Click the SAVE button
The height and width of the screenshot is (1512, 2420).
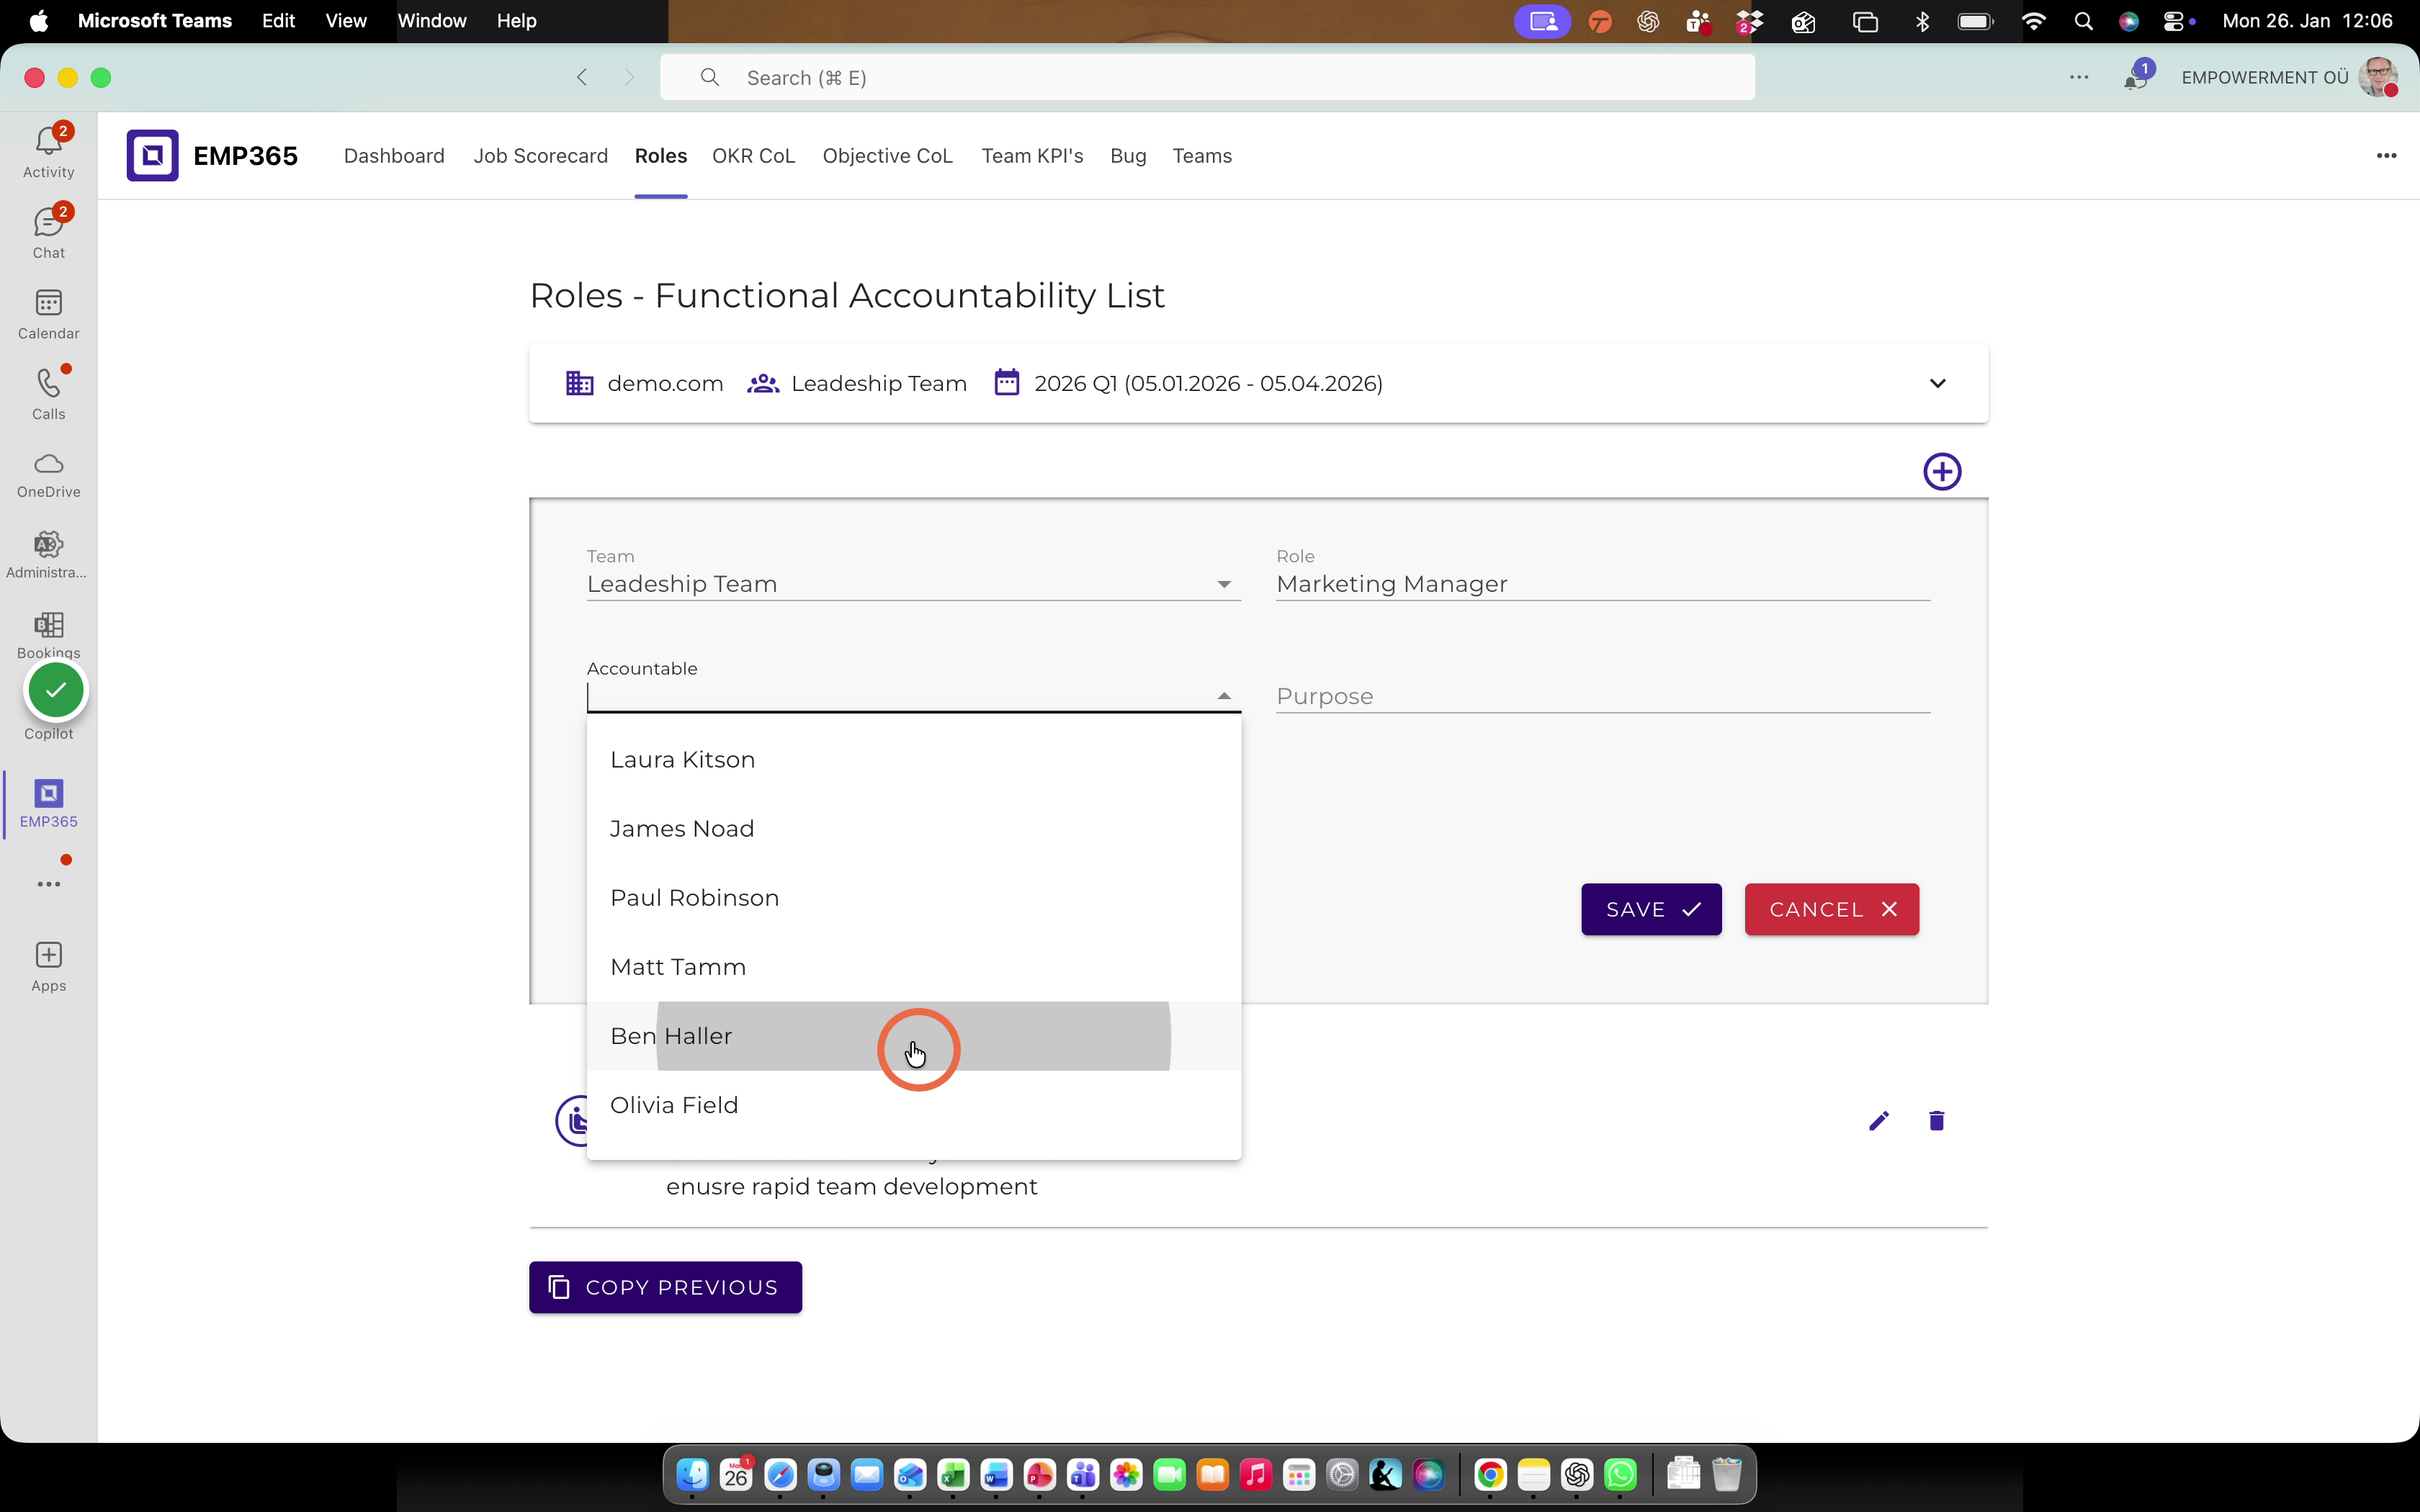(1651, 909)
